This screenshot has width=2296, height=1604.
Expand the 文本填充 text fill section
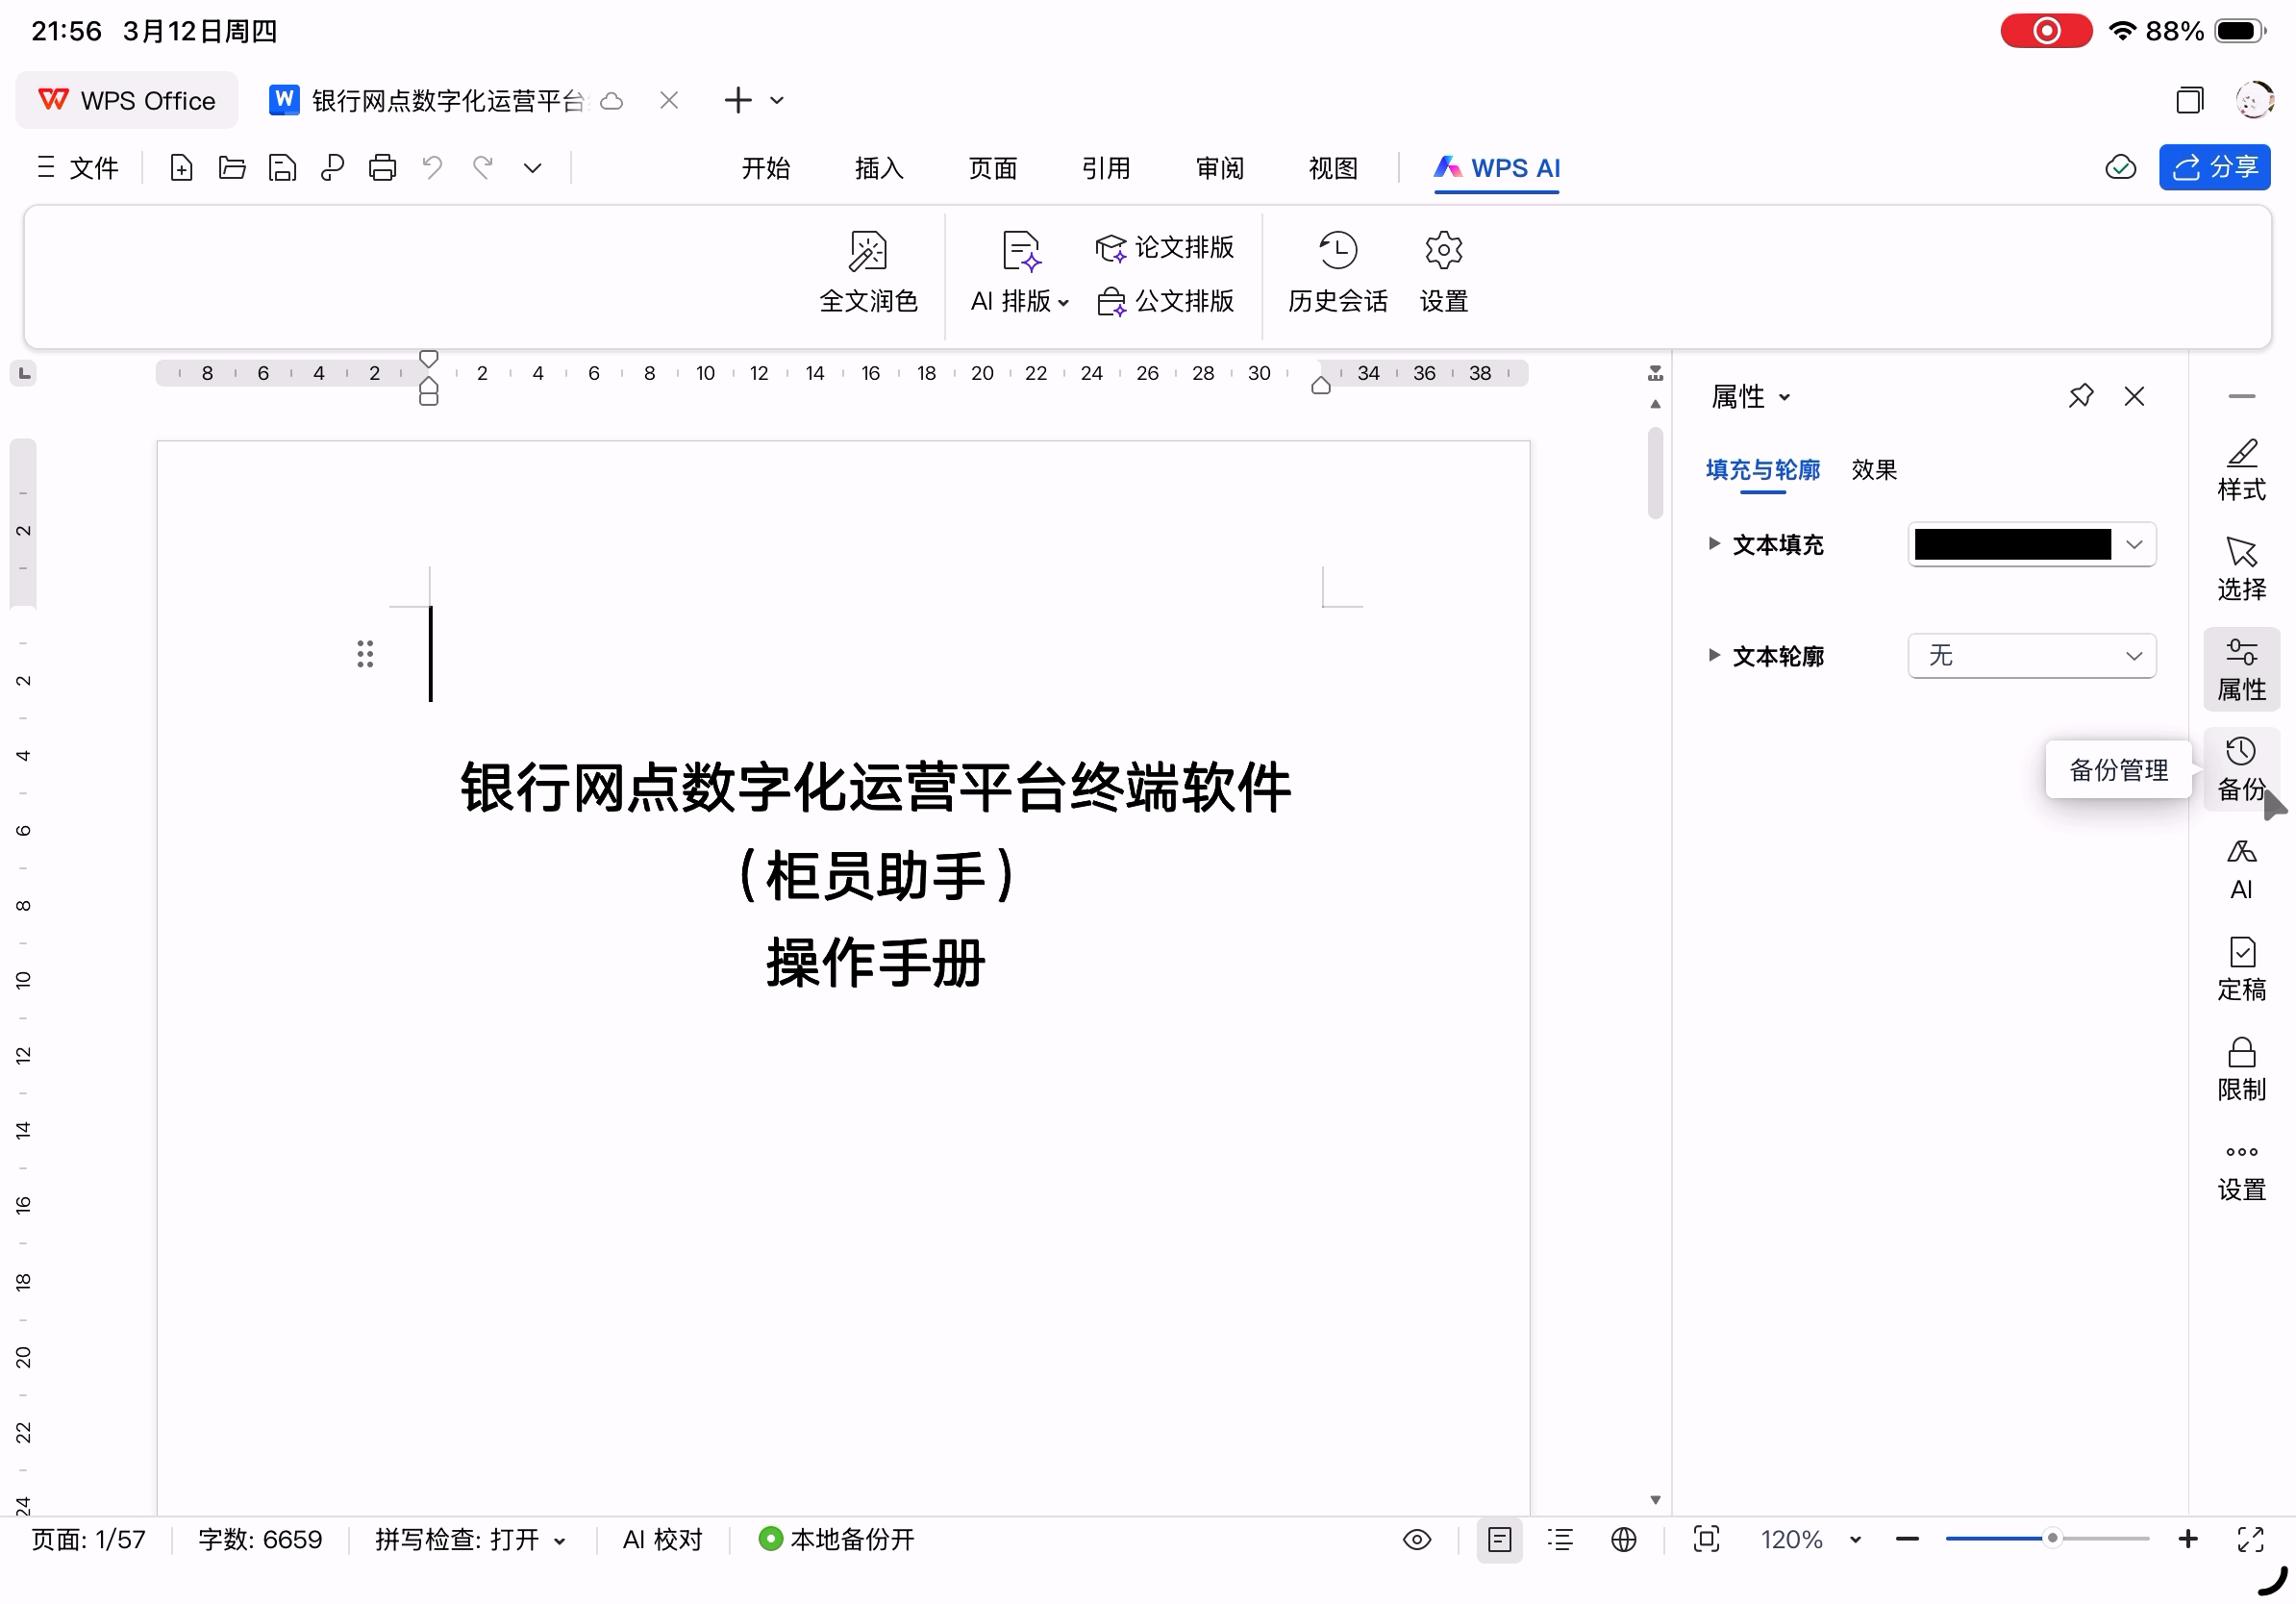[1714, 544]
